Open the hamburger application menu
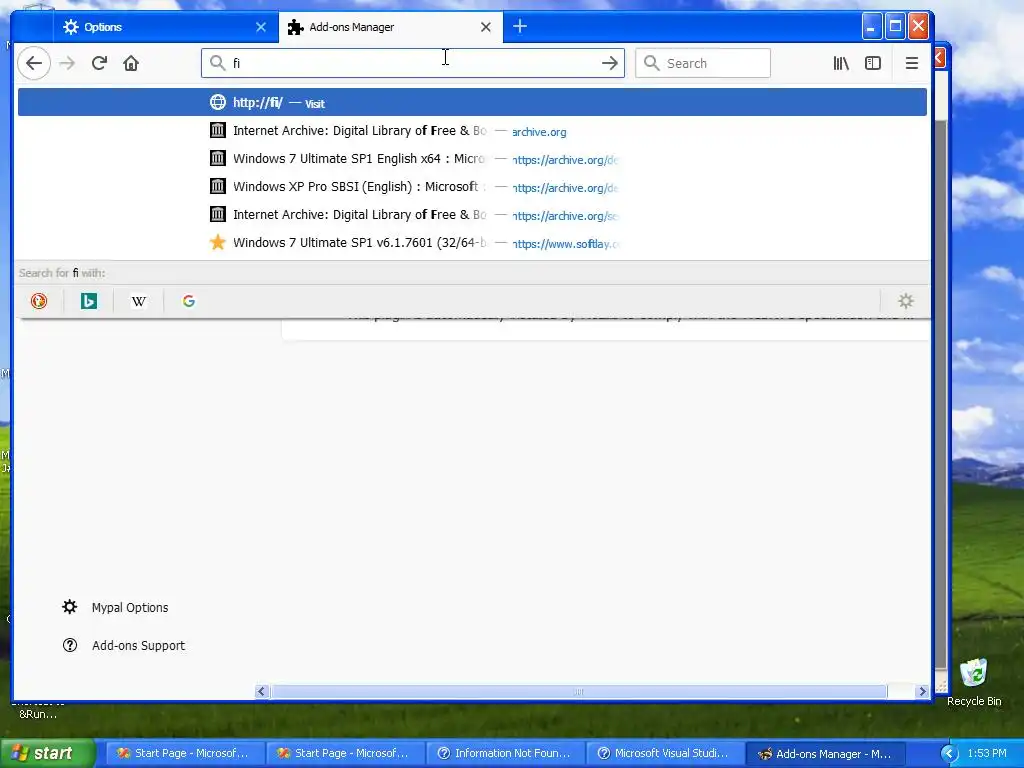This screenshot has width=1024, height=768. coord(912,63)
